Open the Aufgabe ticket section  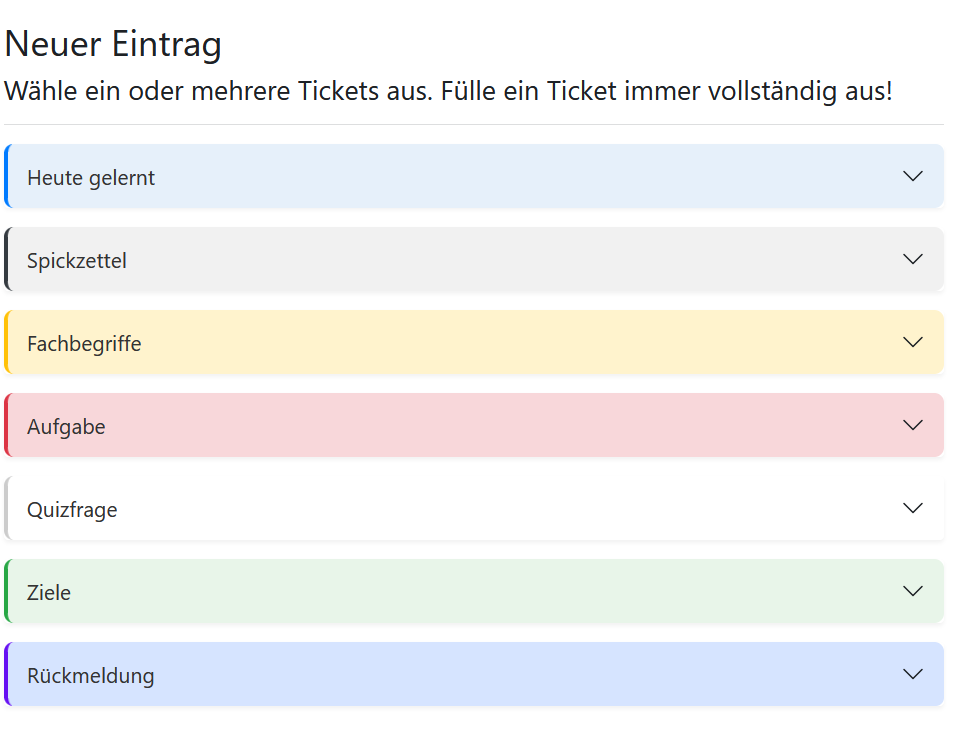click(x=474, y=425)
